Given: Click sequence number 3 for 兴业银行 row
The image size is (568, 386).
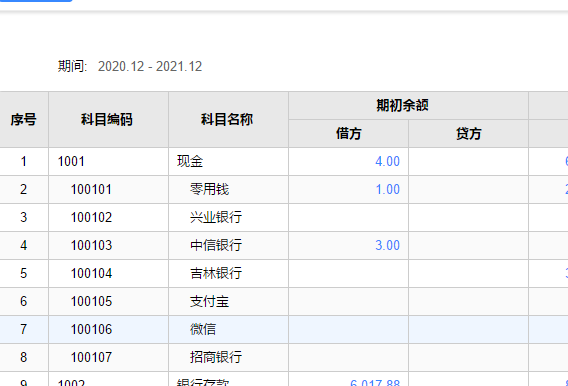Looking at the screenshot, I should click(x=24, y=218).
